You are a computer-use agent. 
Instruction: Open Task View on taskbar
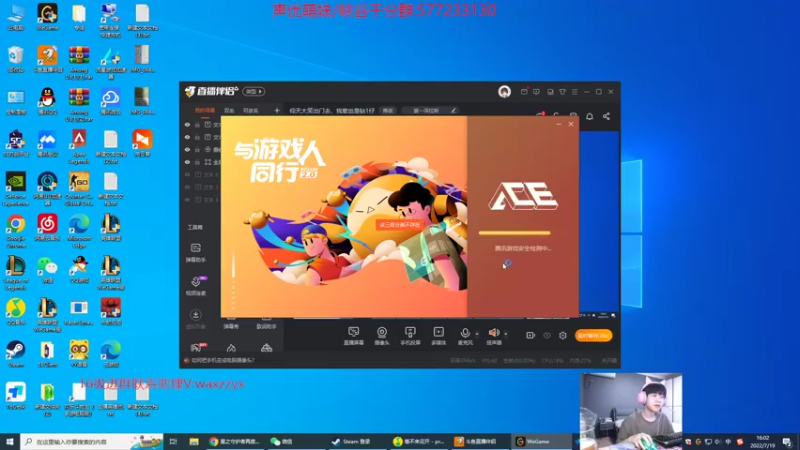coord(173,441)
